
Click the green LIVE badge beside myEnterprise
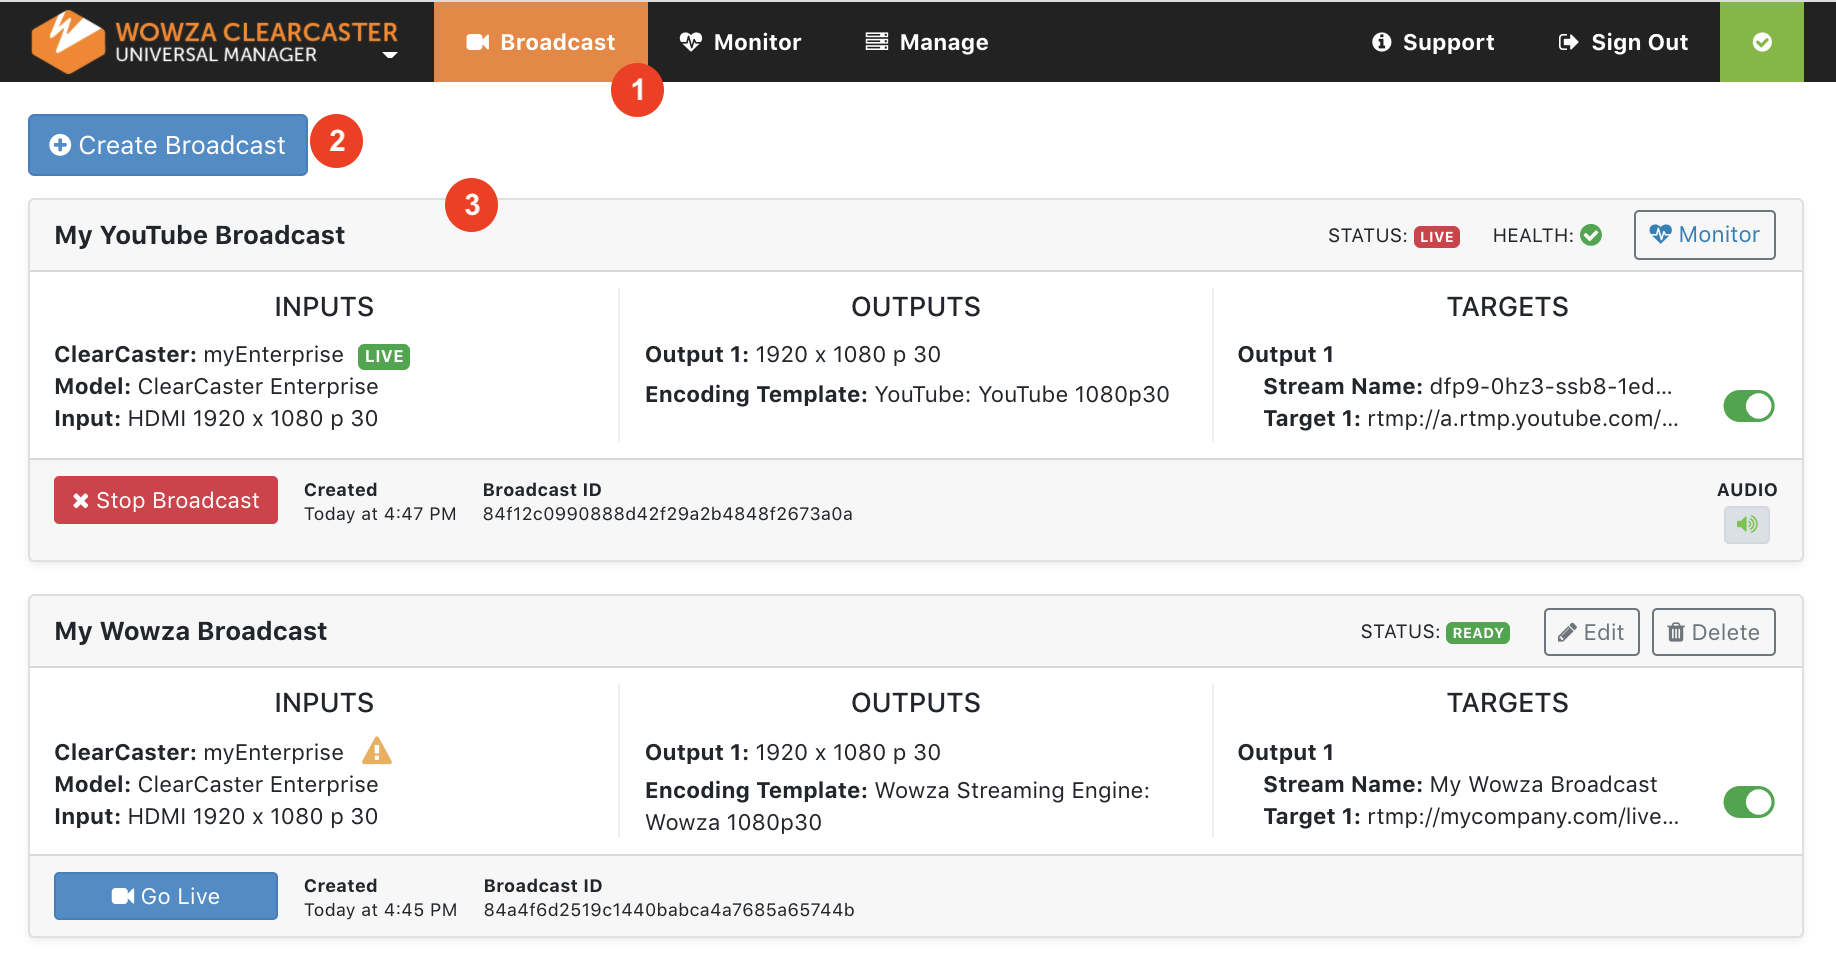[x=384, y=356]
